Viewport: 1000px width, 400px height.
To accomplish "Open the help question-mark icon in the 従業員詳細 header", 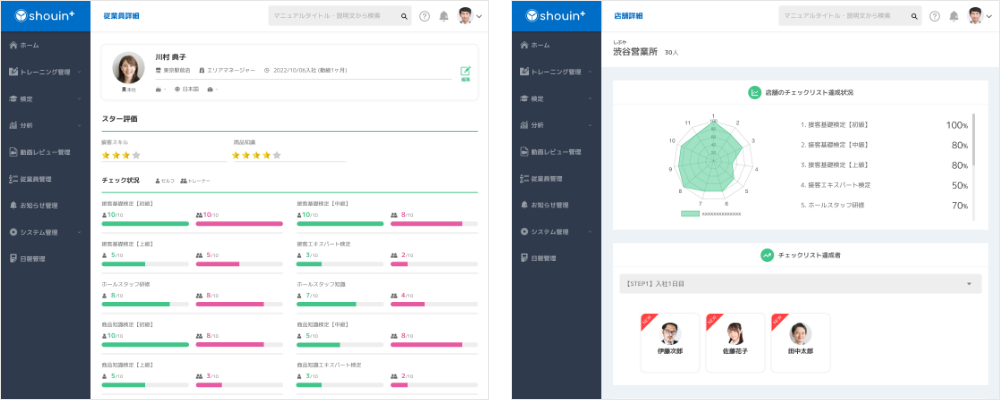I will tap(425, 16).
